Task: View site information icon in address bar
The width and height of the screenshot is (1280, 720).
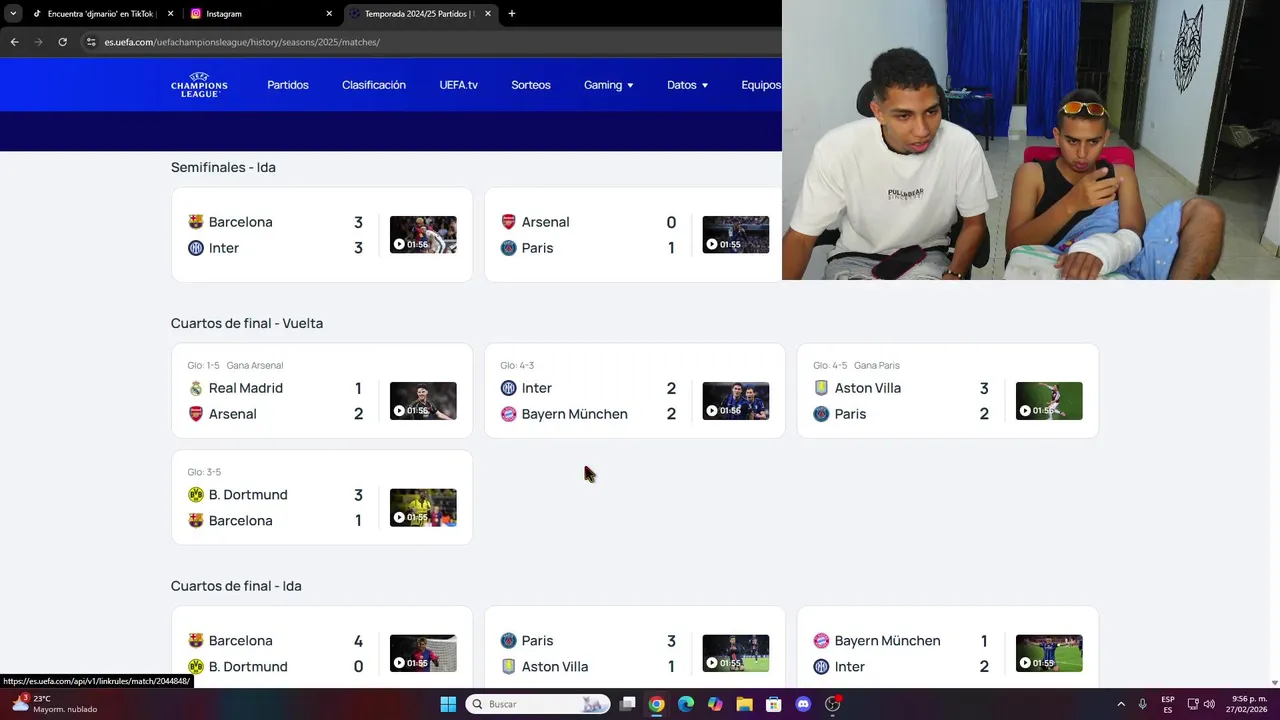Action: [91, 42]
